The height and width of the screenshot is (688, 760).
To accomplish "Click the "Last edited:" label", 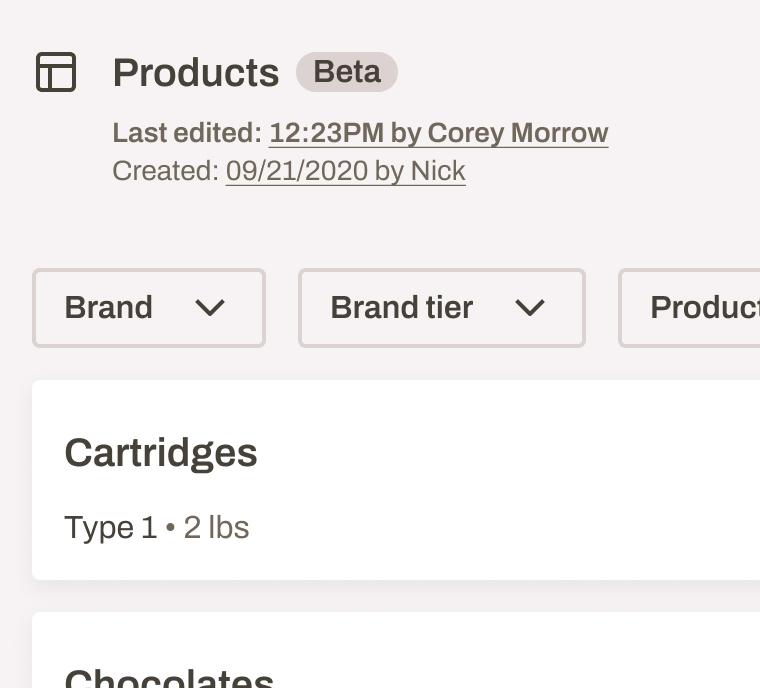I will (187, 133).
